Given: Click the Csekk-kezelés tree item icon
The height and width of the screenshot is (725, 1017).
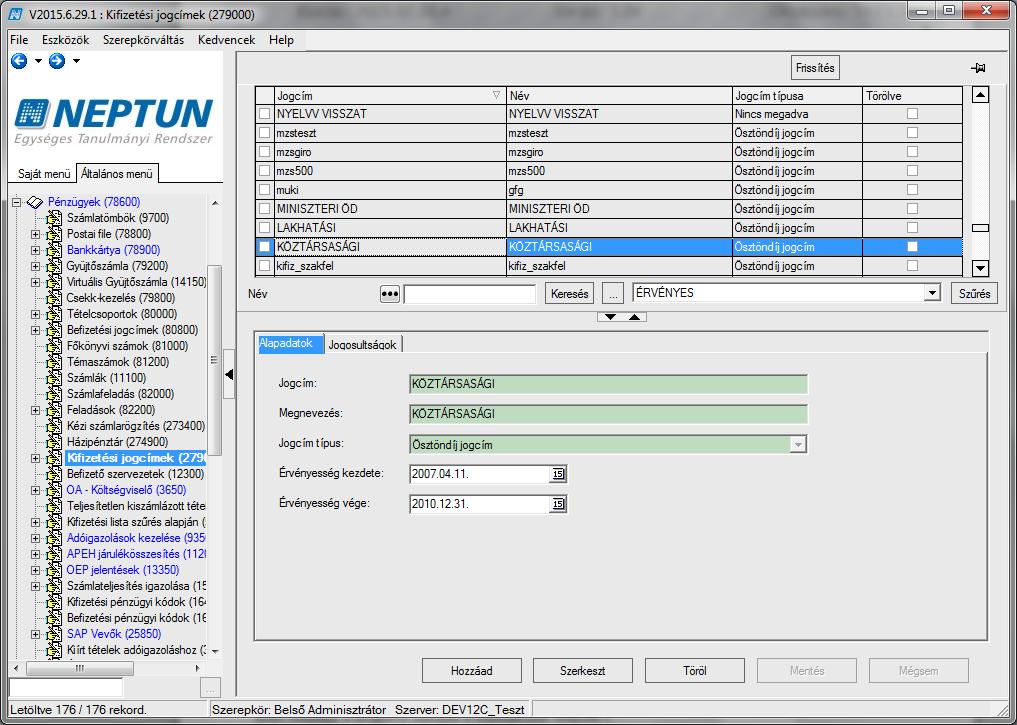Looking at the screenshot, I should click(x=54, y=298).
